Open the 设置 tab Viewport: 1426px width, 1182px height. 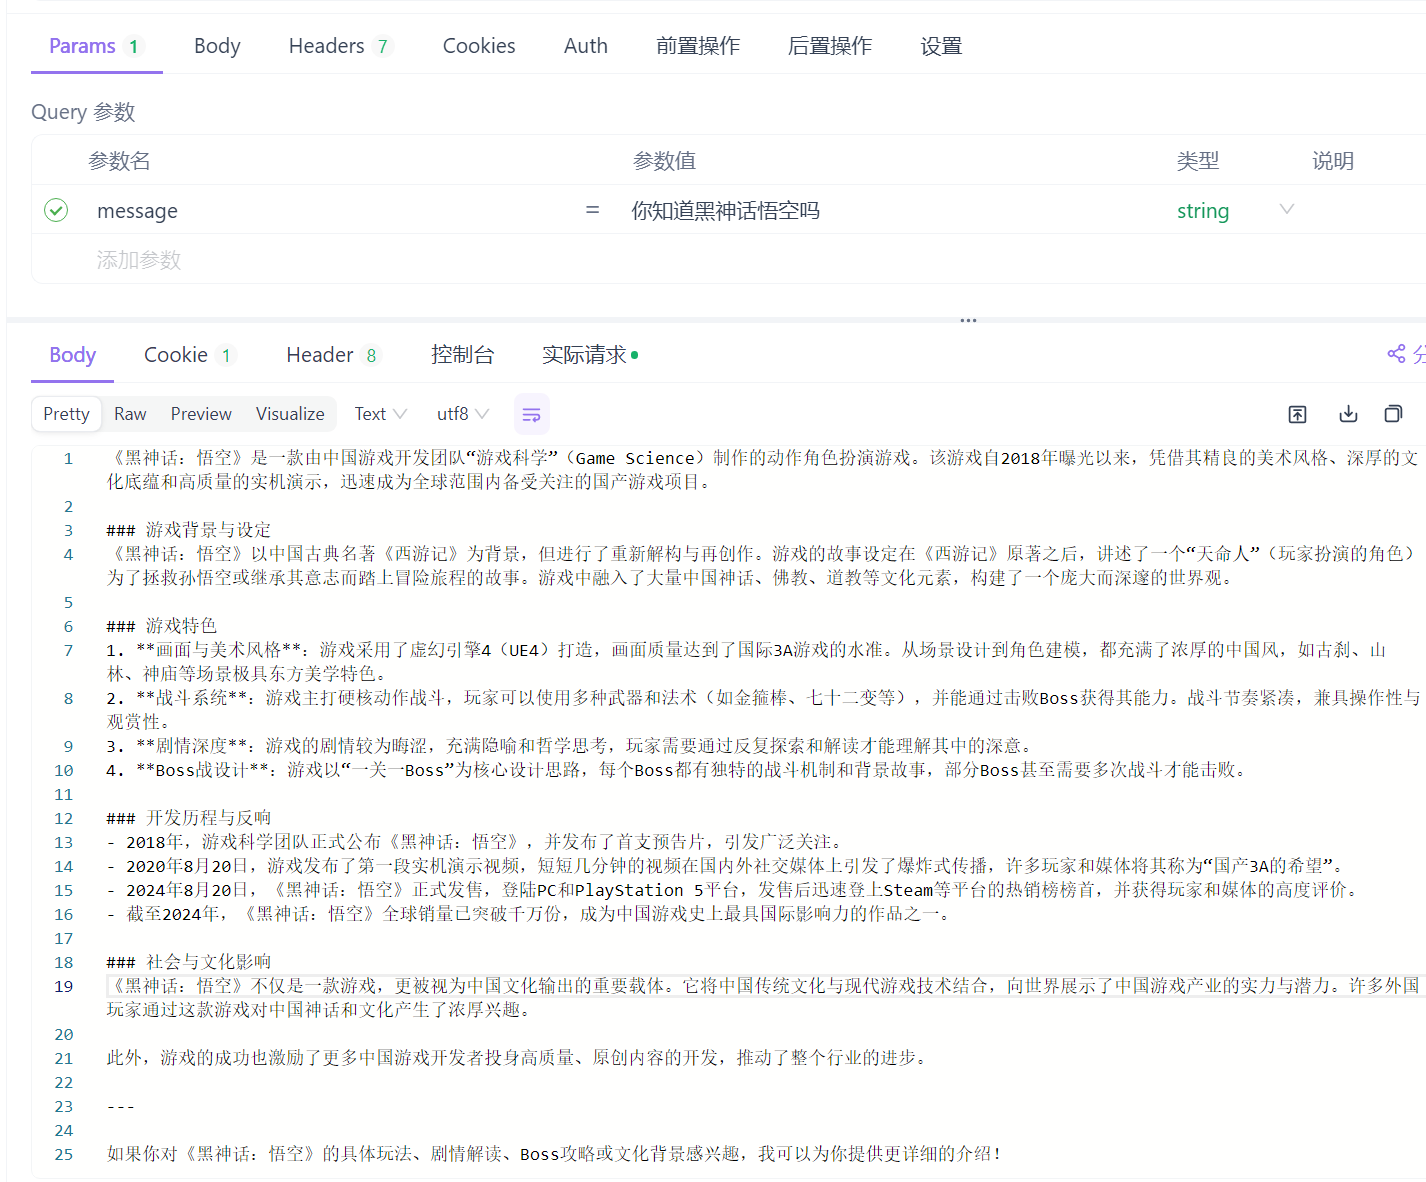pyautogui.click(x=941, y=46)
